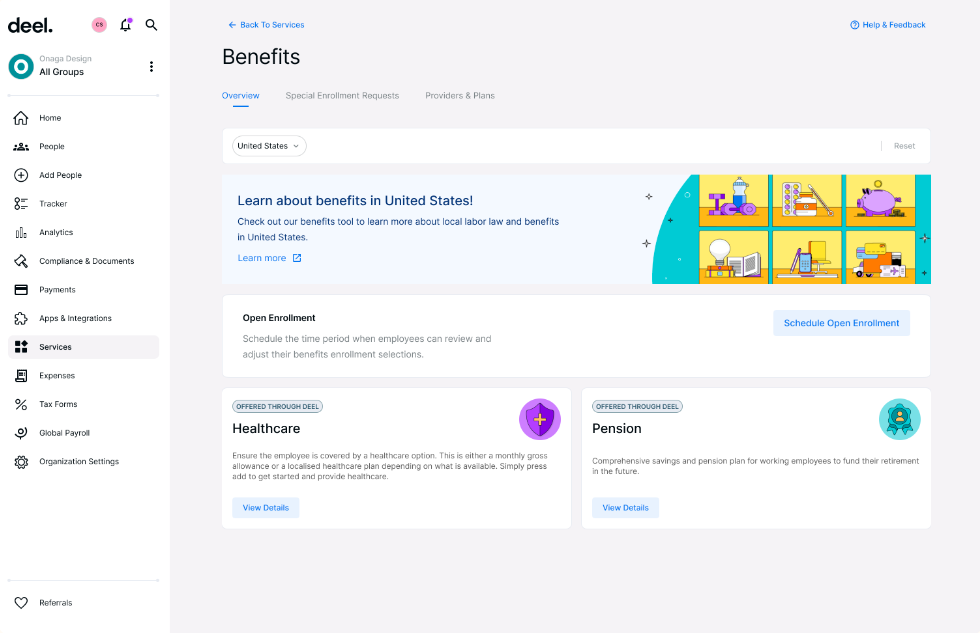Viewport: 980px width, 633px height.
Task: Open the notifications bell icon
Action: click(x=126, y=25)
